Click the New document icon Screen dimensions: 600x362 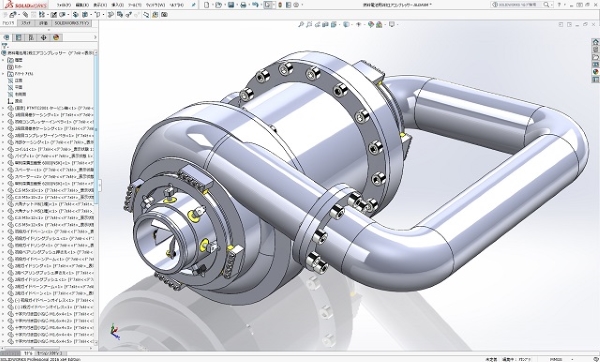[x=207, y=5]
